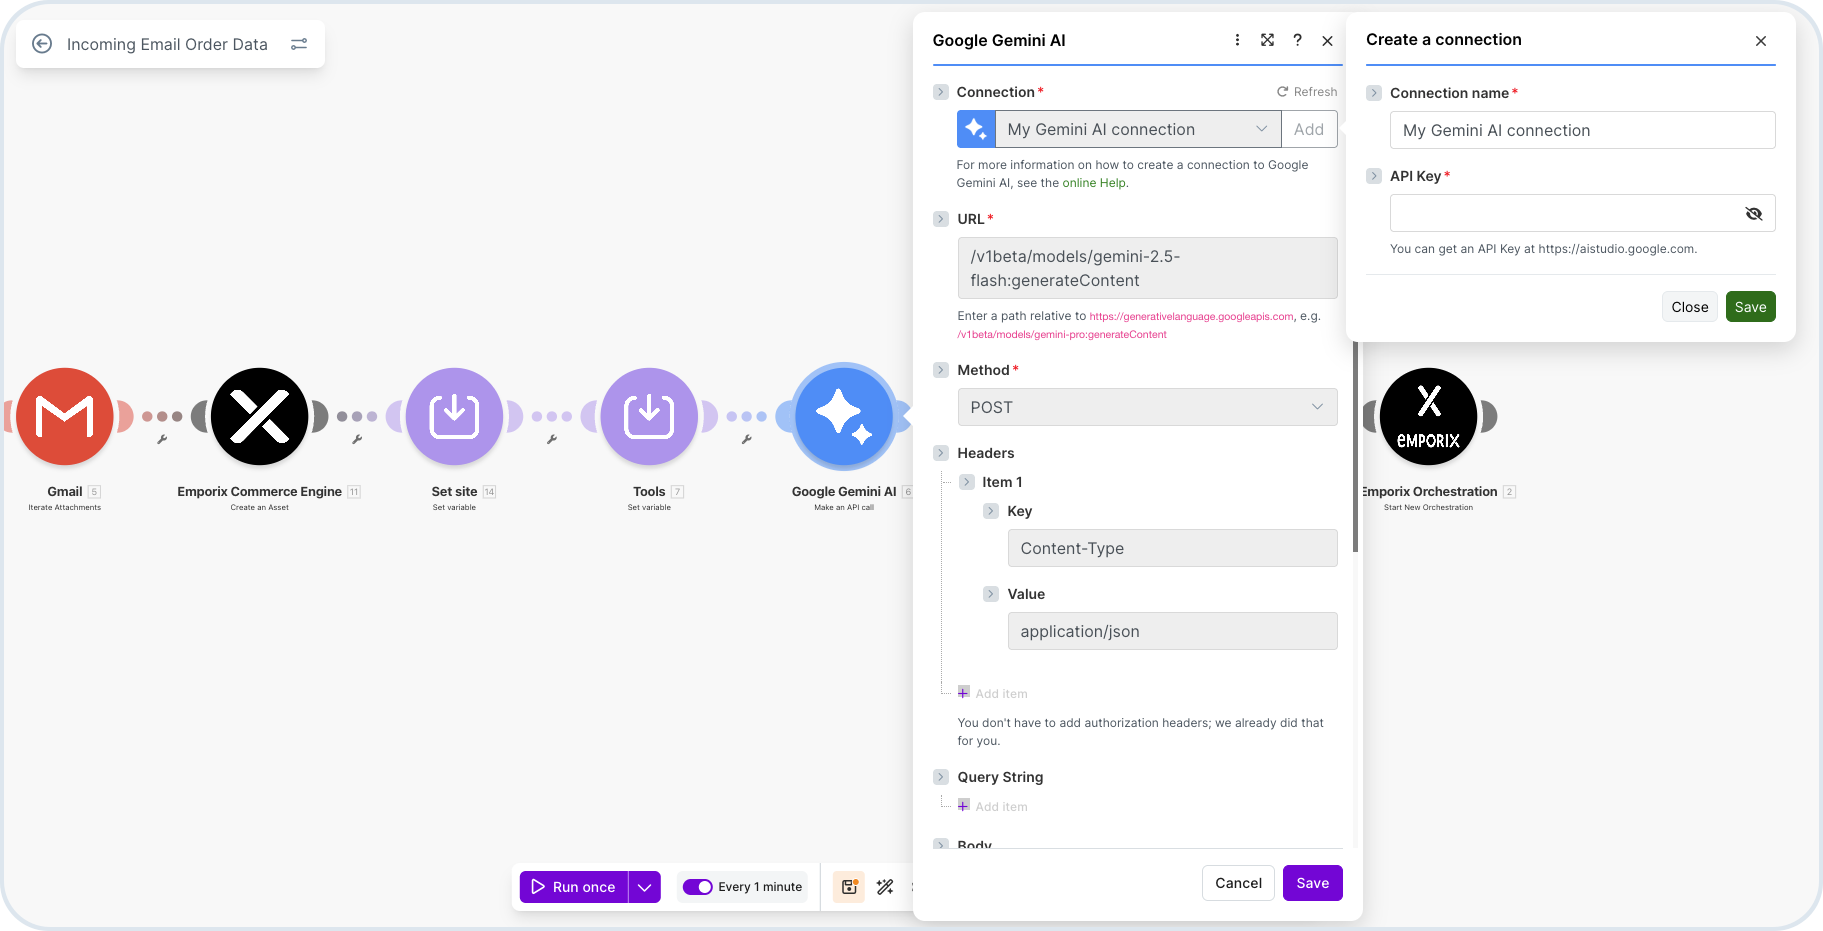The height and width of the screenshot is (931, 1823).
Task: Toggle the API Key chevron in dialog
Action: point(1374,176)
